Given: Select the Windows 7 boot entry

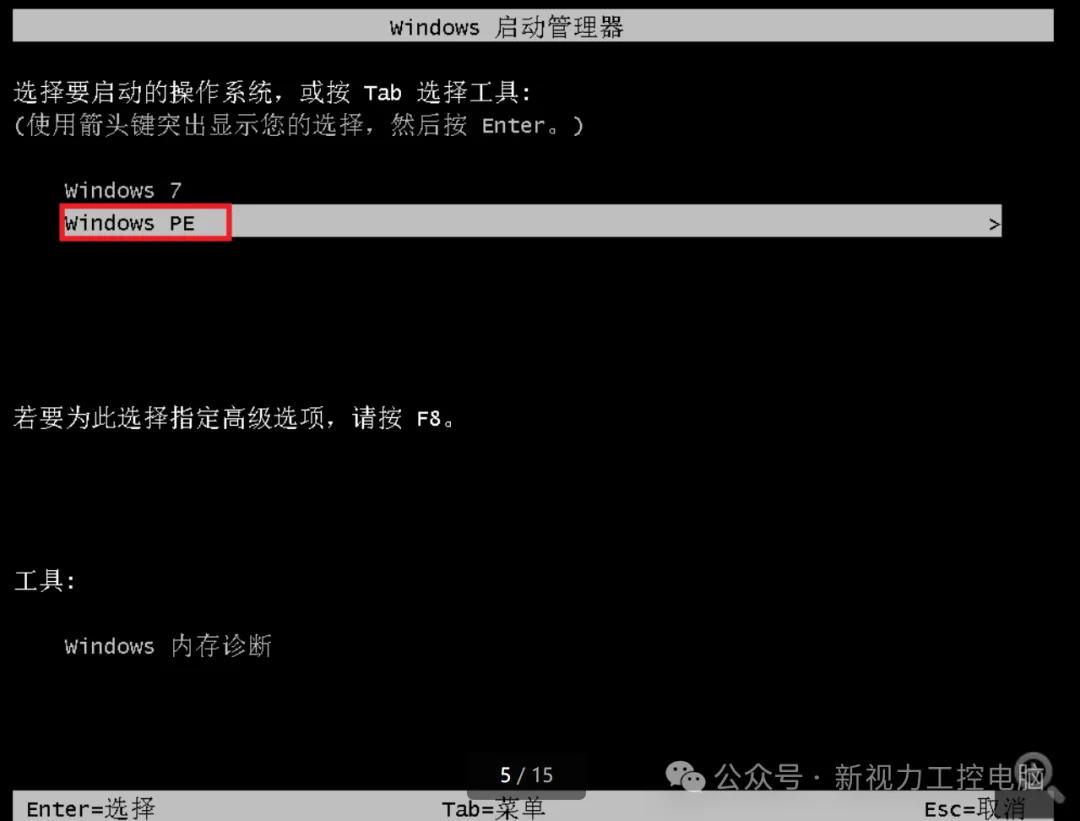Looking at the screenshot, I should click(123, 190).
